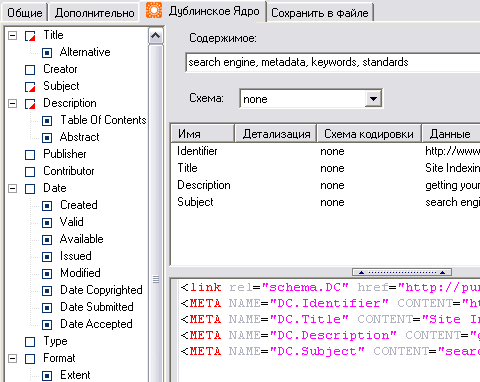Image resolution: width=480 pixels, height=382 pixels.
Task: Select the Table Of Contents label
Action: 103,120
